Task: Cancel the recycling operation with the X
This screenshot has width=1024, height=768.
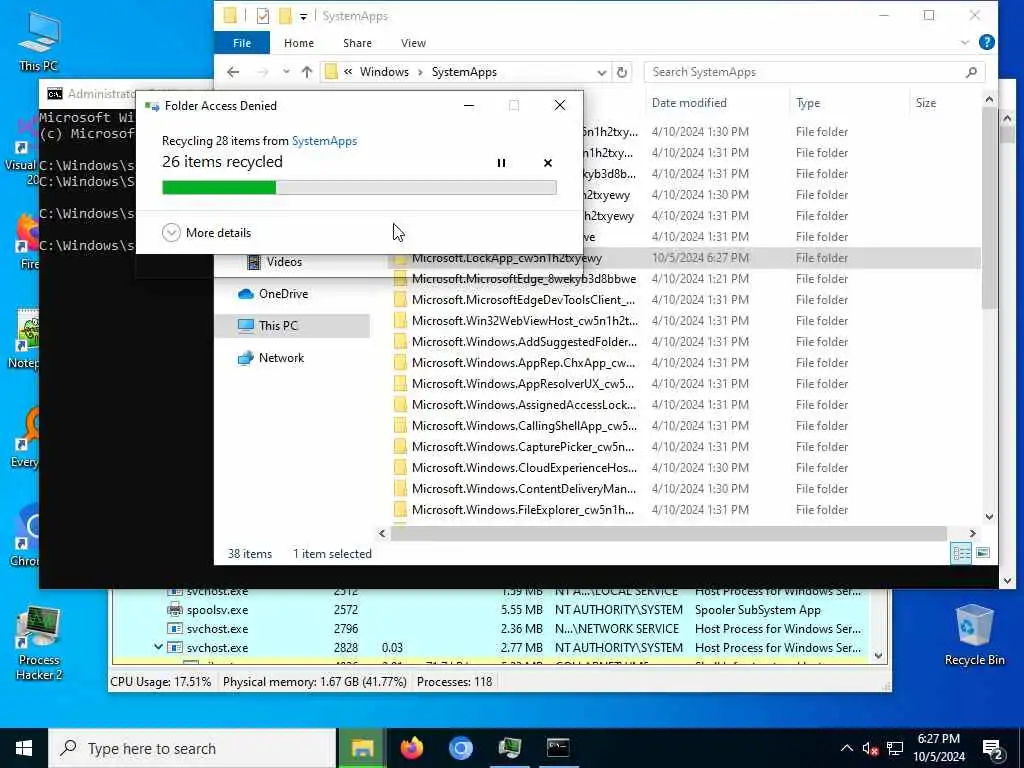Action: pyautogui.click(x=548, y=163)
